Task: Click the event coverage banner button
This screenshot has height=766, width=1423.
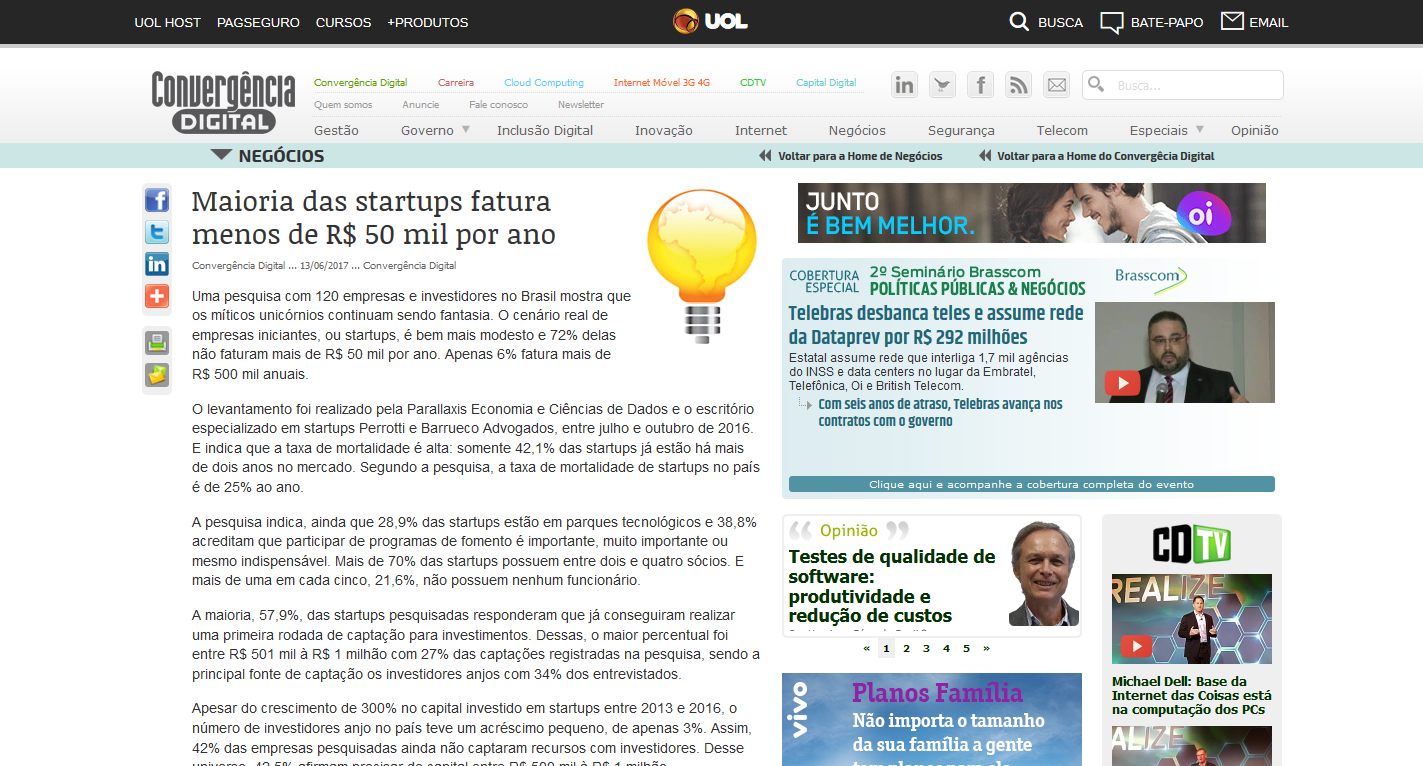Action: (x=1031, y=484)
